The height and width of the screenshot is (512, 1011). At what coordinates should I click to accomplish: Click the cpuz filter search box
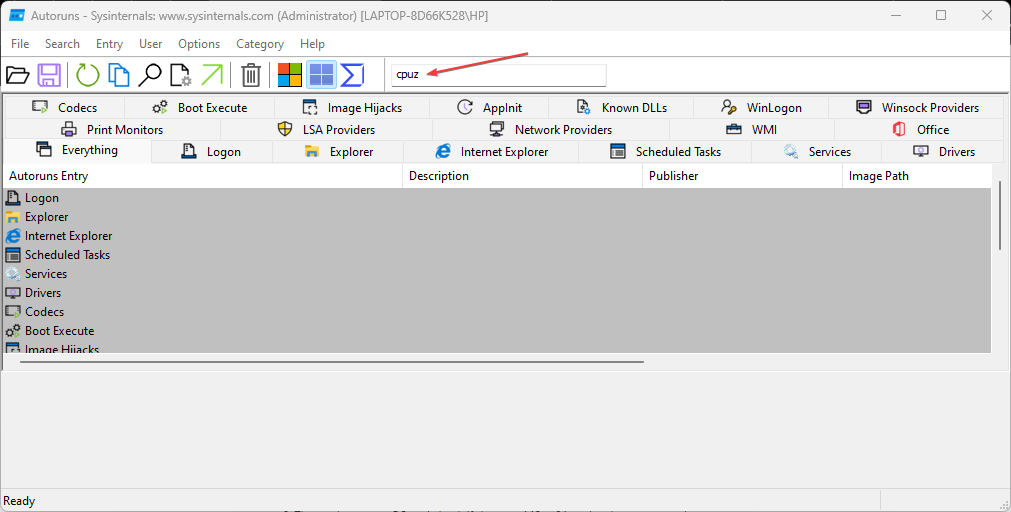coord(498,75)
